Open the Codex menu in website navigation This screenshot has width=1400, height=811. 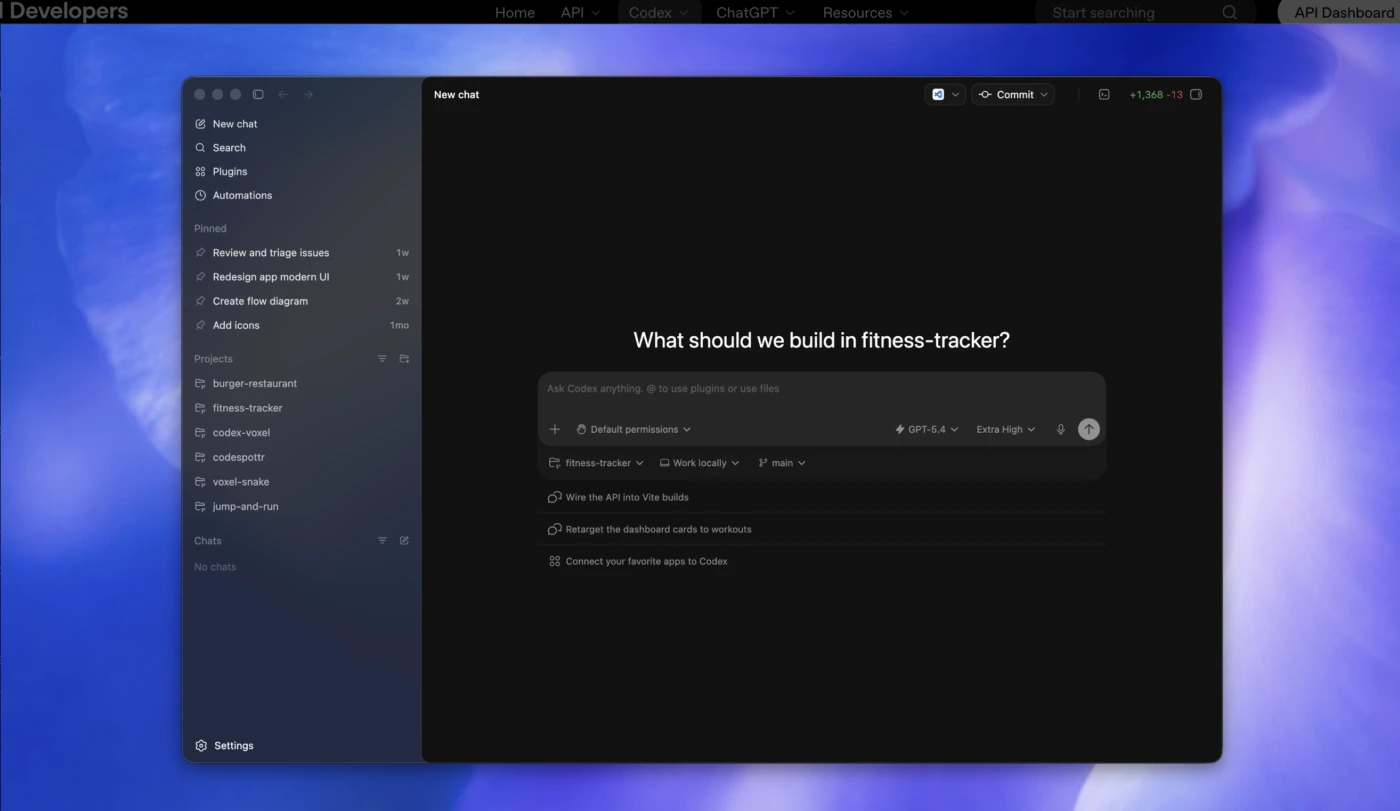(x=659, y=13)
